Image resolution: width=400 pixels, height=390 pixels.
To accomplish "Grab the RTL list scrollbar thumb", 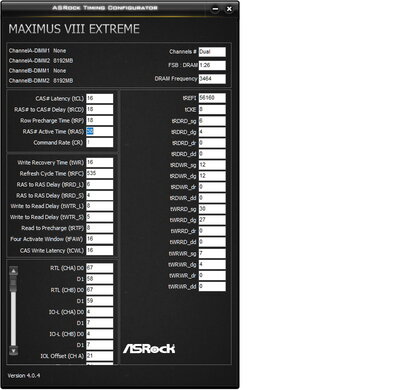I will coord(13,284).
